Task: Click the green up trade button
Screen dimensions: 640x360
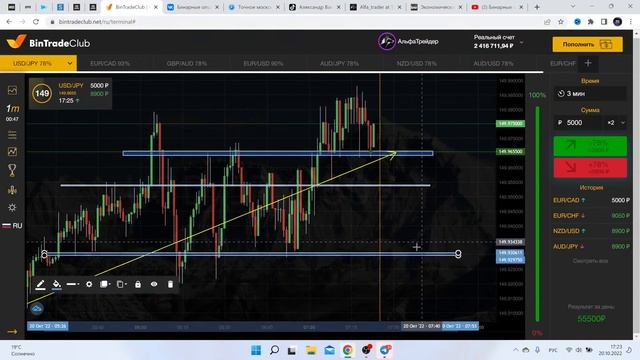Action: (590, 147)
